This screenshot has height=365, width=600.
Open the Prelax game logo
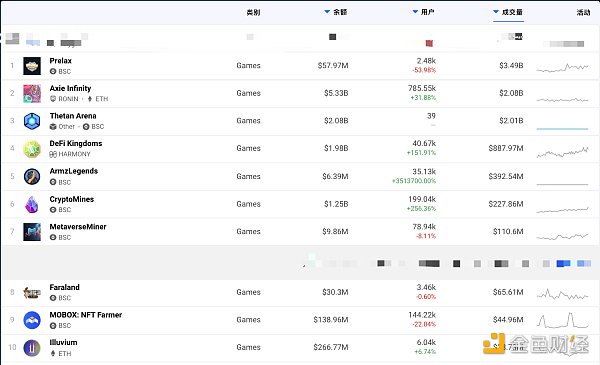(x=32, y=66)
